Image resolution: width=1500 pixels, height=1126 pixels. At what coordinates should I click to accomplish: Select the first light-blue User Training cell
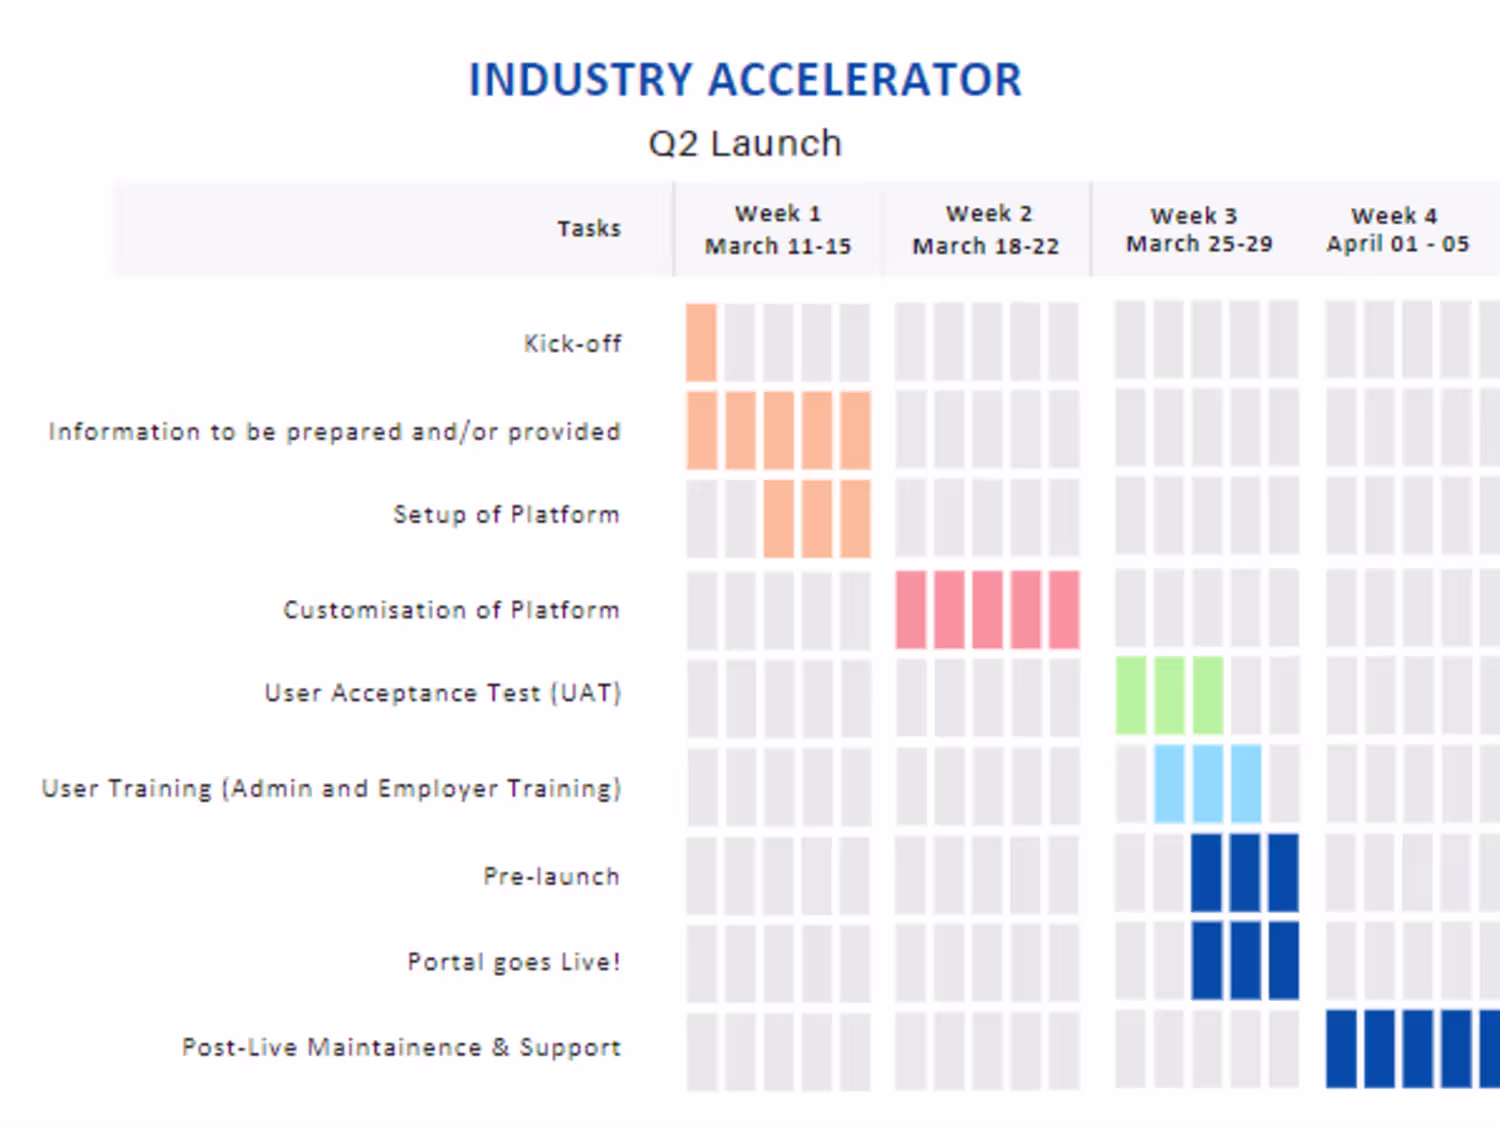[x=1169, y=783]
